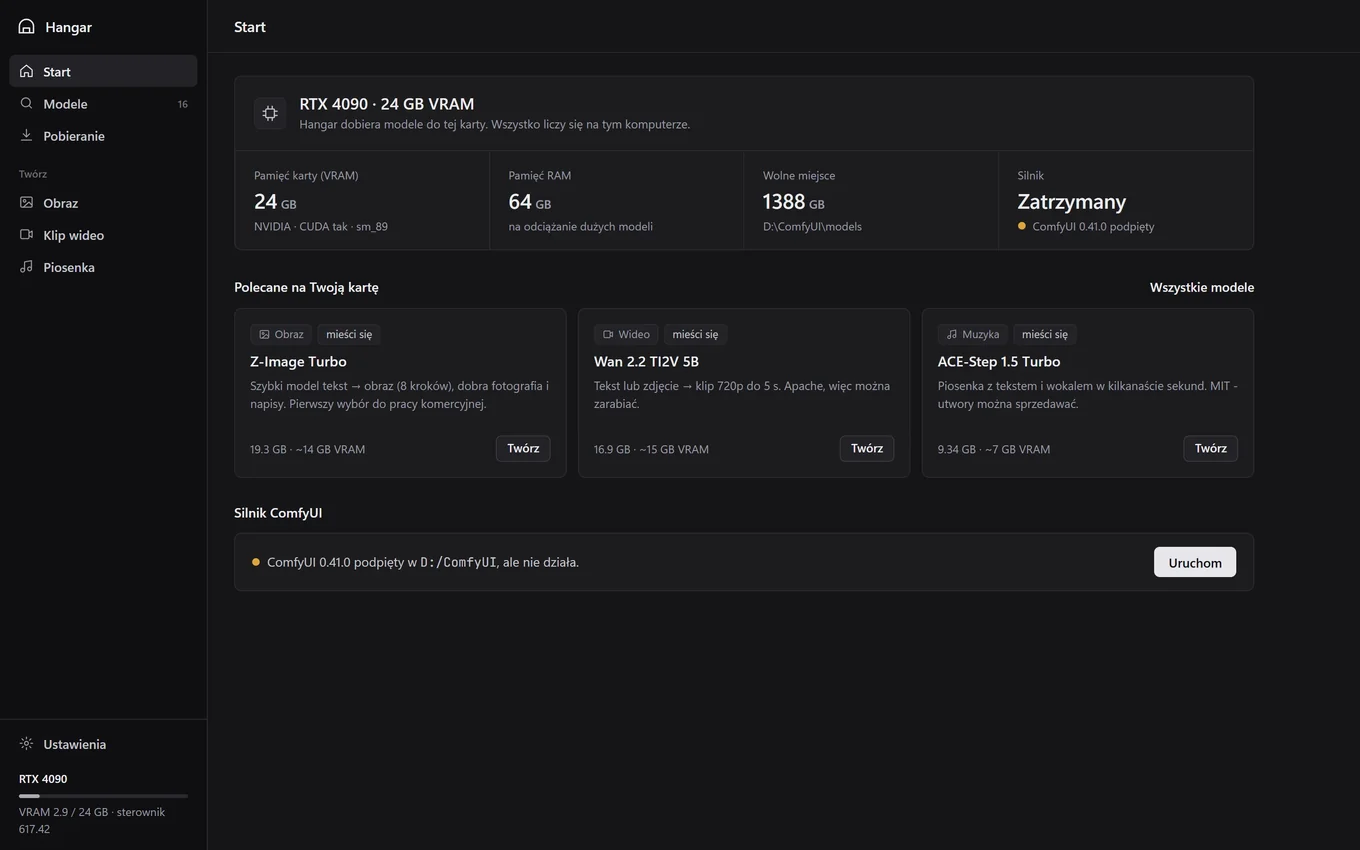Click the 'mieści się' tag on Wan 2.2
The image size is (1360, 850).
click(x=695, y=334)
